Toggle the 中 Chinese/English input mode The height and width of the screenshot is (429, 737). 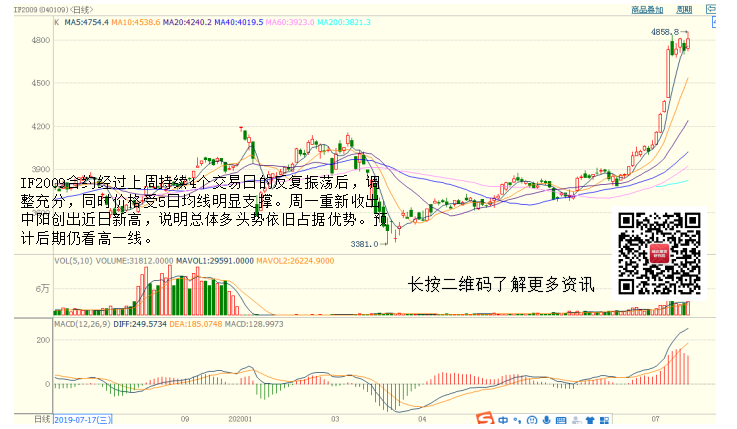[x=503, y=420]
